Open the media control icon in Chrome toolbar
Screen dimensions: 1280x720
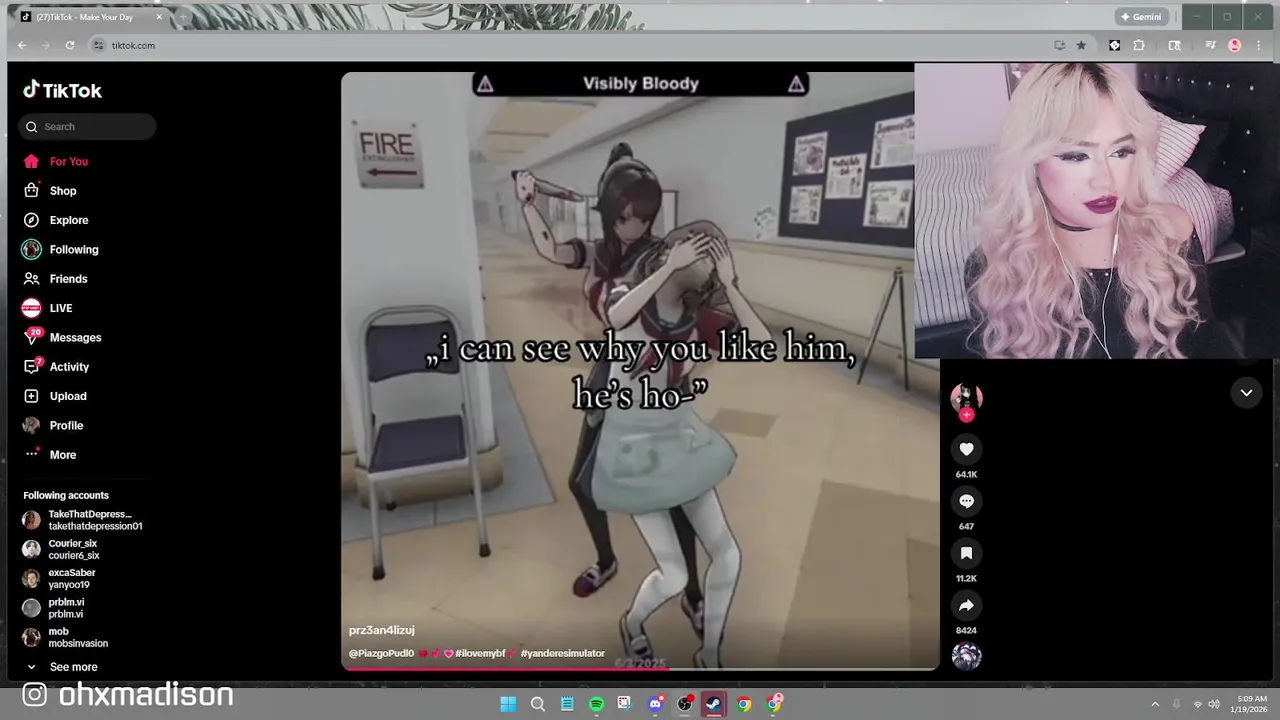[x=1210, y=45]
